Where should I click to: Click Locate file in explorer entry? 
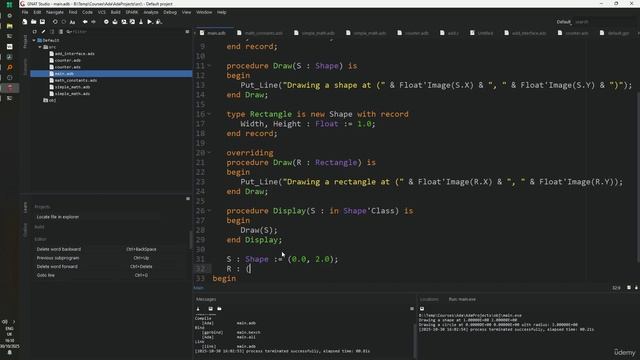(x=58, y=217)
